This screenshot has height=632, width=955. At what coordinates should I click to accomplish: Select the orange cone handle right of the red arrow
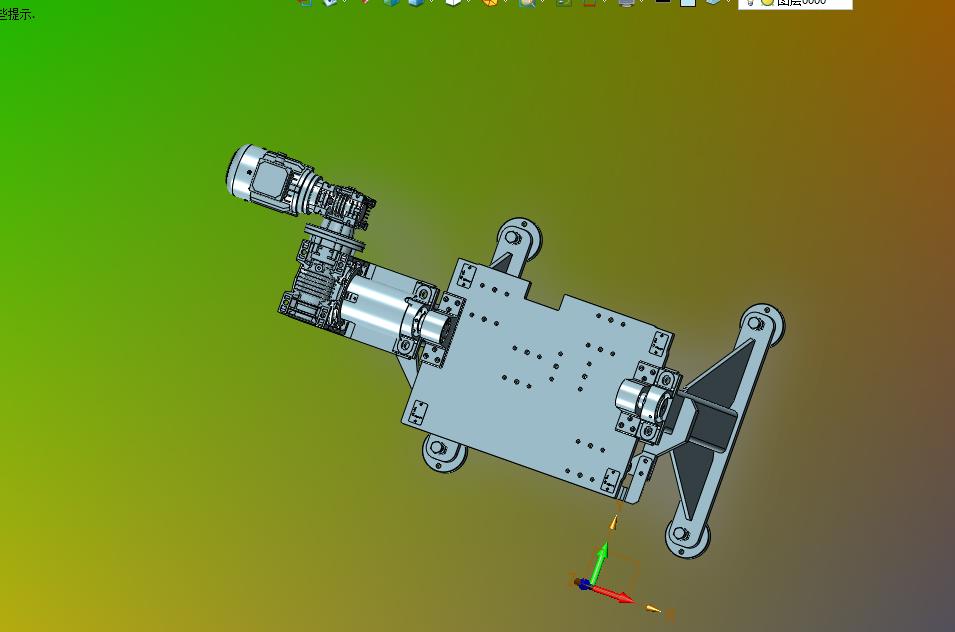(x=652, y=608)
